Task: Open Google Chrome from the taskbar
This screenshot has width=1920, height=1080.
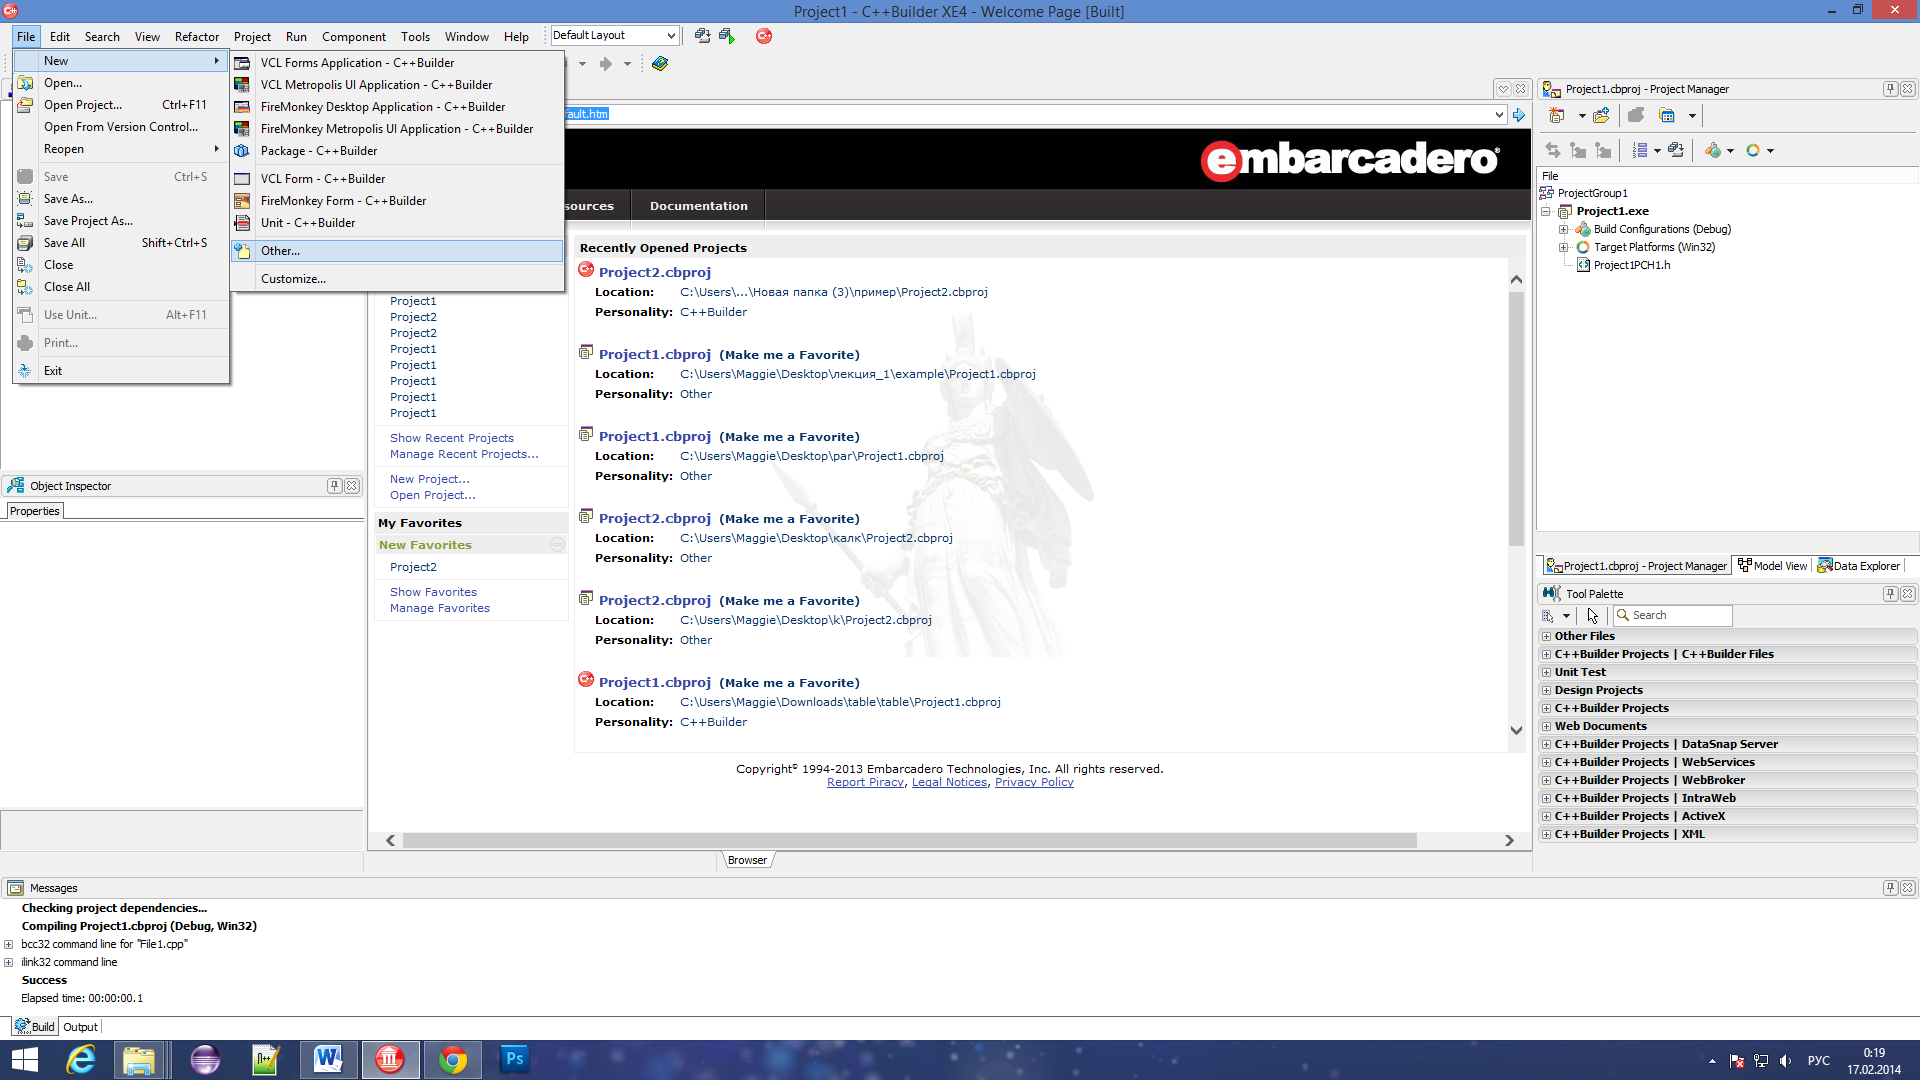Action: [452, 1060]
